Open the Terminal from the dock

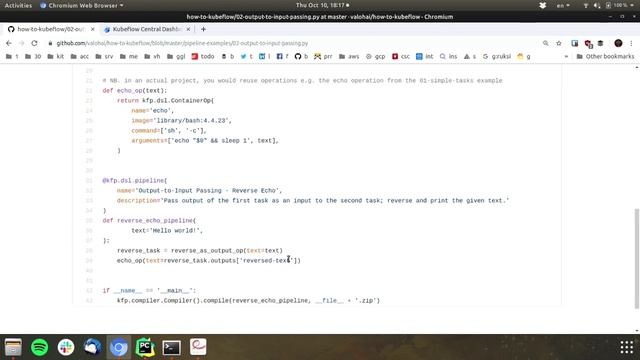click(171, 347)
